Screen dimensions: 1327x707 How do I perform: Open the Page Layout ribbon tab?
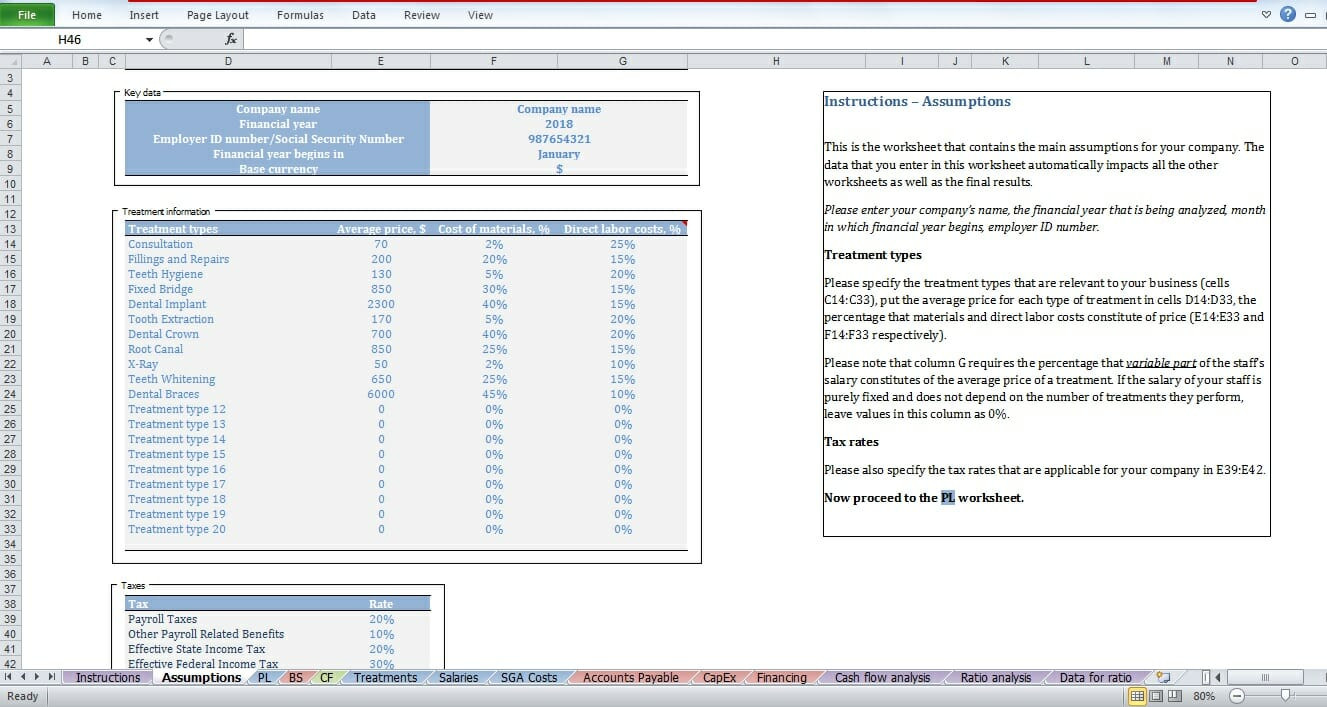click(x=218, y=15)
